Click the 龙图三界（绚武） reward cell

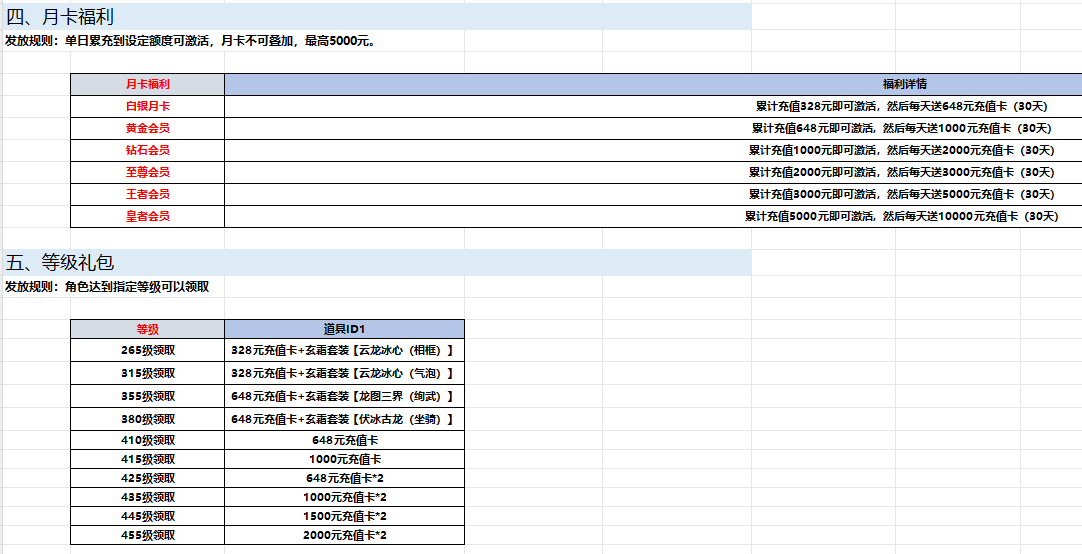(344, 396)
